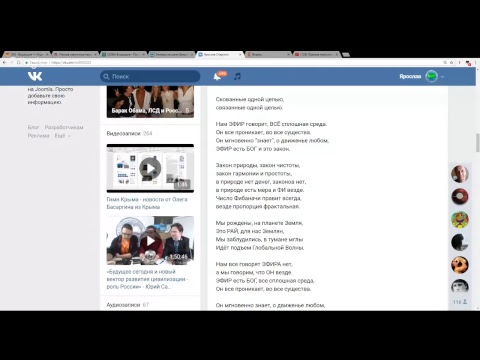Switch to the YouTube browser tab
This screenshot has height=360, width=480.
tap(317, 54)
